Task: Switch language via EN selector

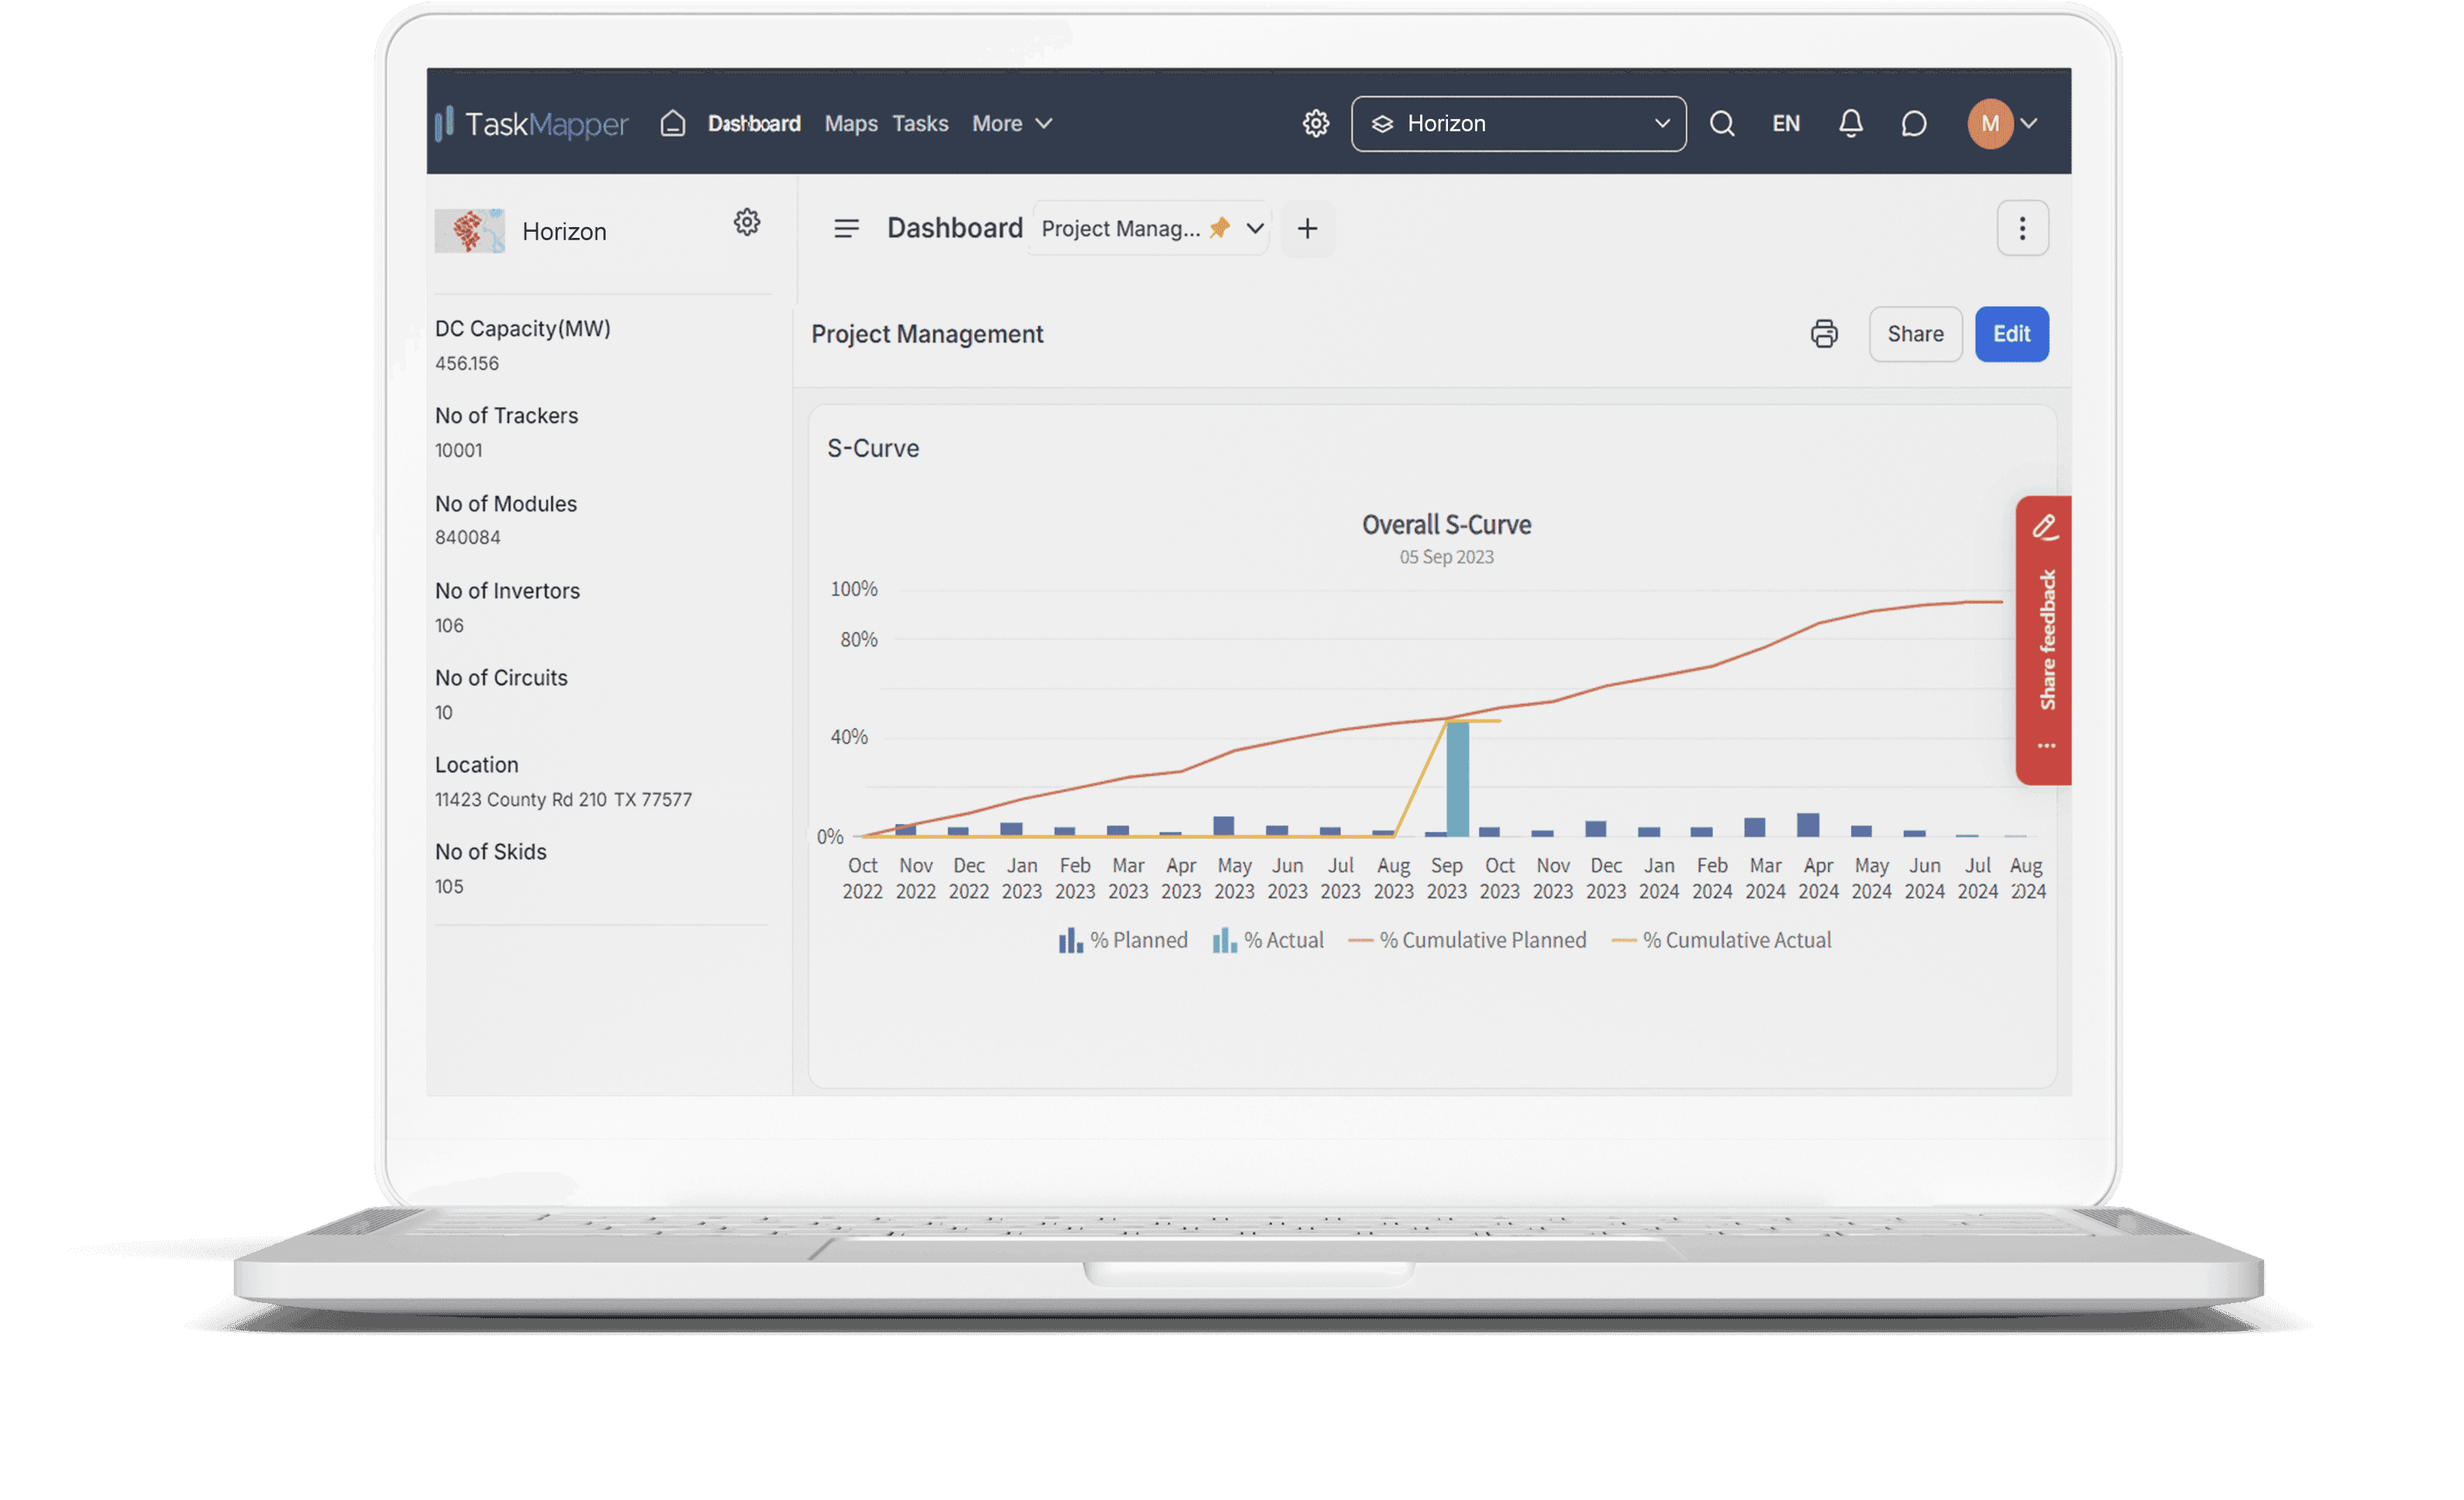Action: point(1786,123)
